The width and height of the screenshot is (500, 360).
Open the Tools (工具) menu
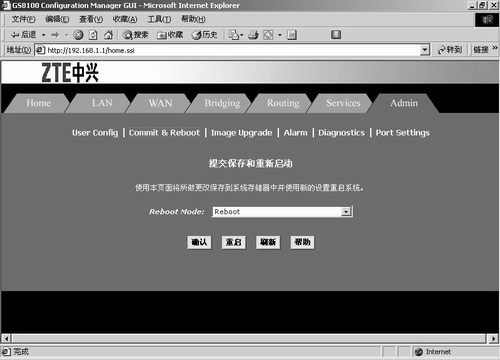[x=159, y=19]
